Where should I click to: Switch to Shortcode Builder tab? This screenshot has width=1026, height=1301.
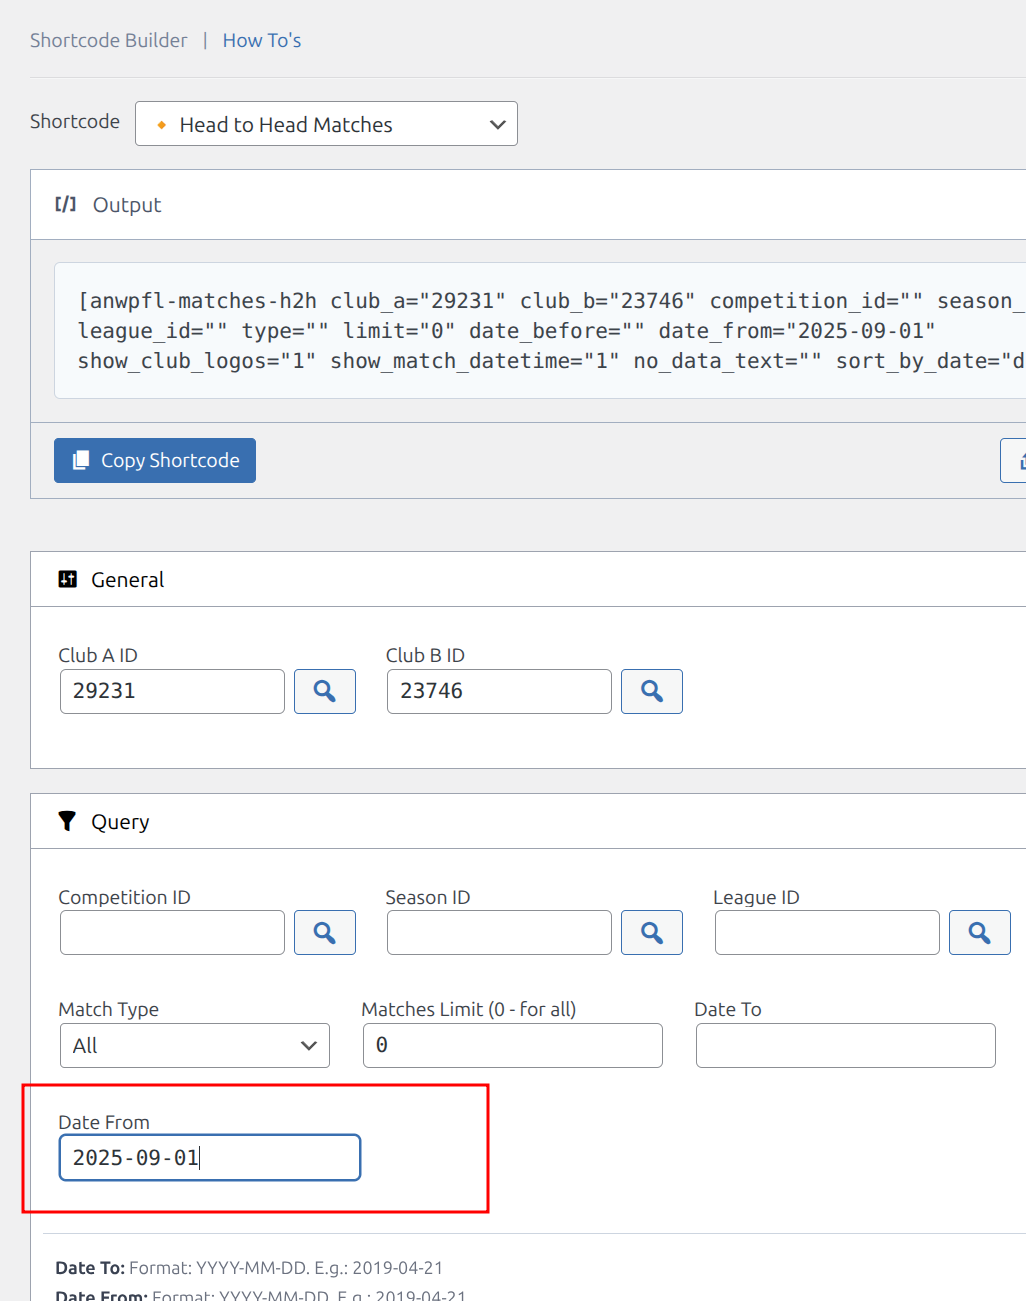tap(108, 41)
